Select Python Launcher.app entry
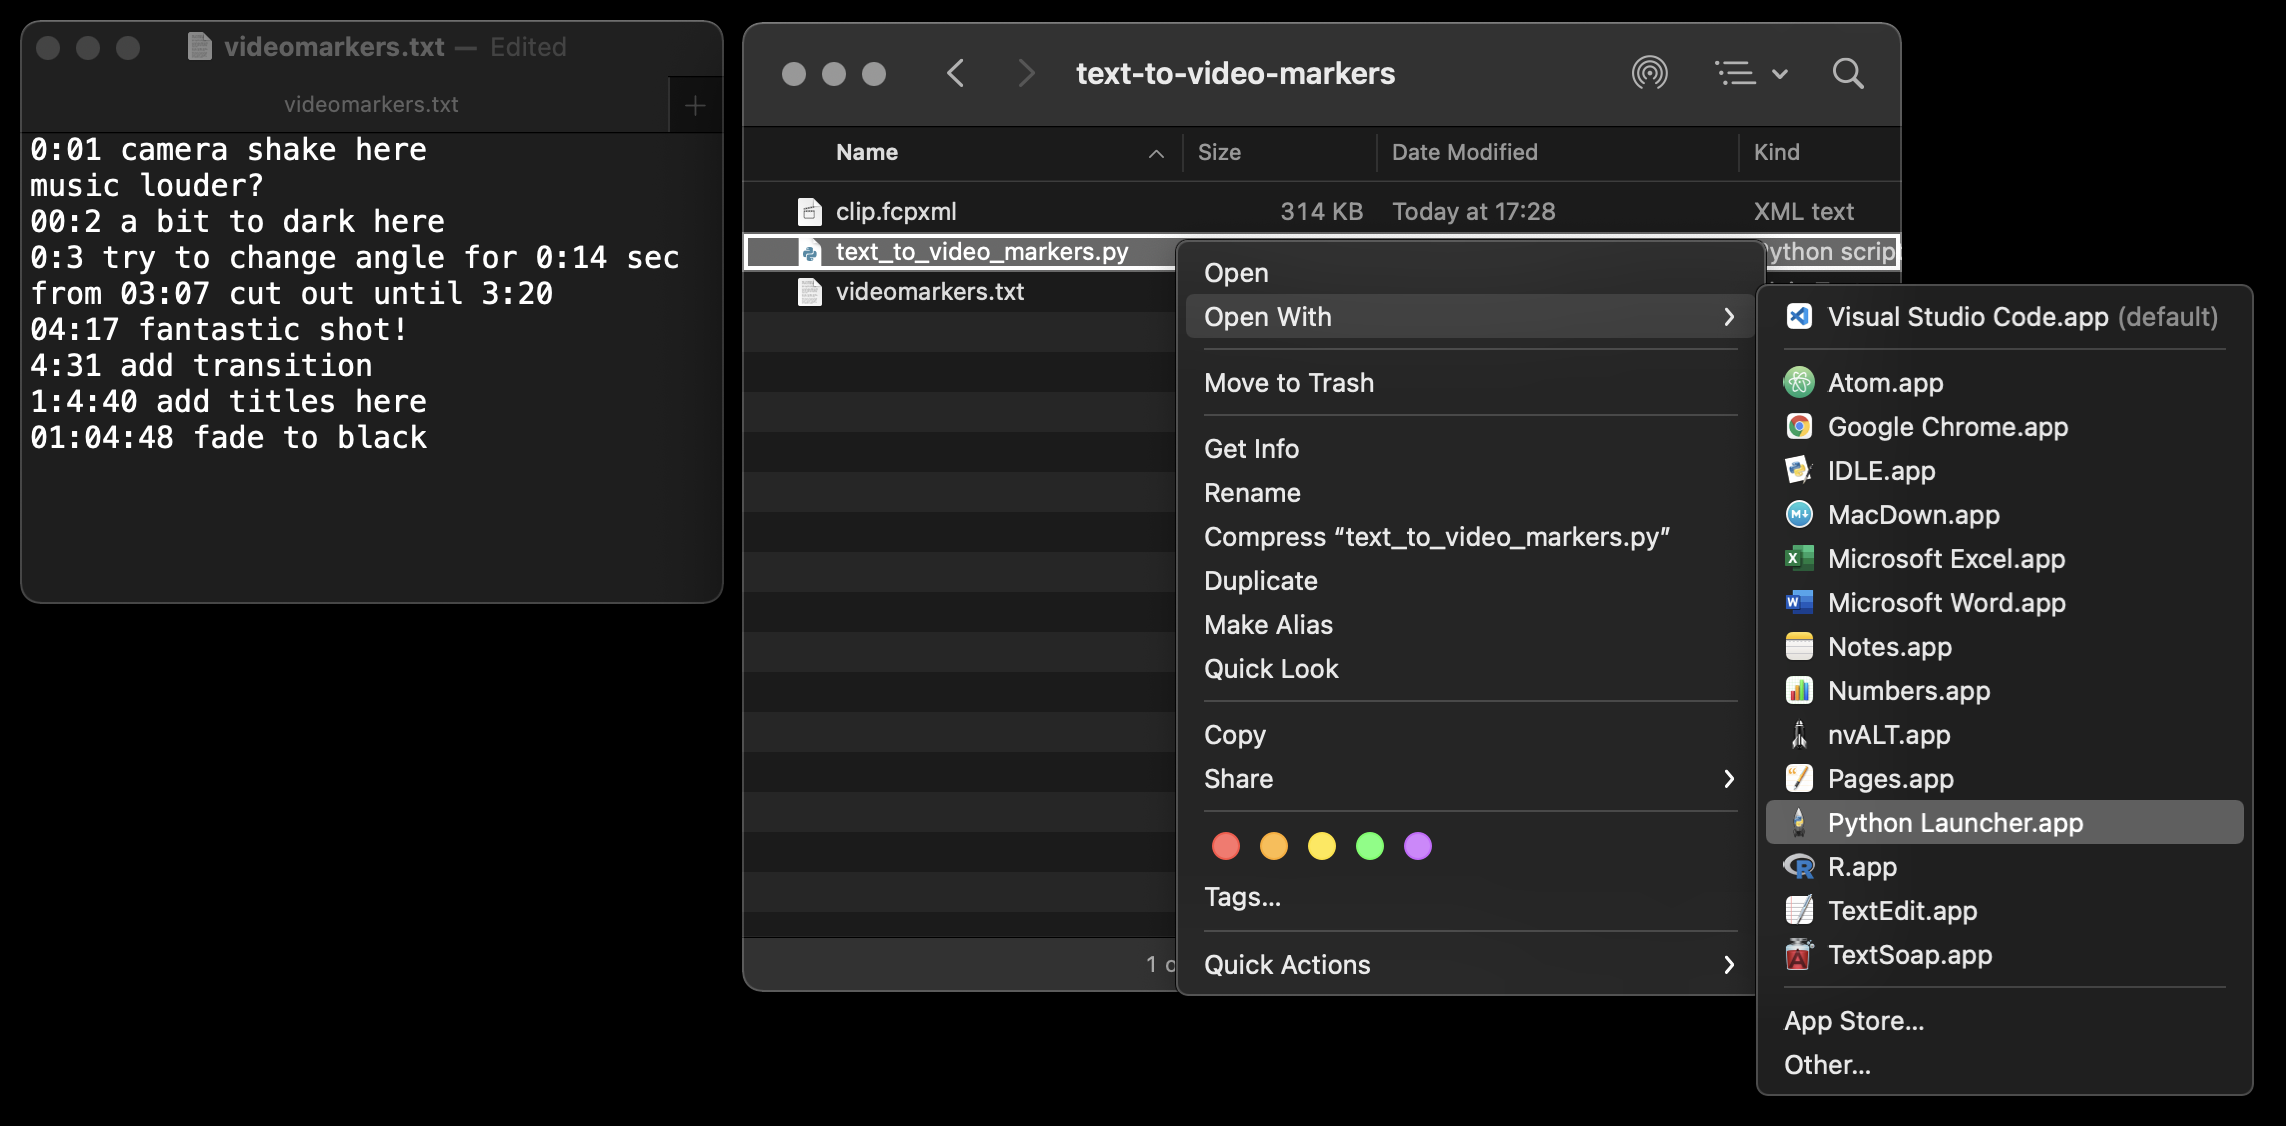Screen dimensions: 2286x1126 point(1954,823)
